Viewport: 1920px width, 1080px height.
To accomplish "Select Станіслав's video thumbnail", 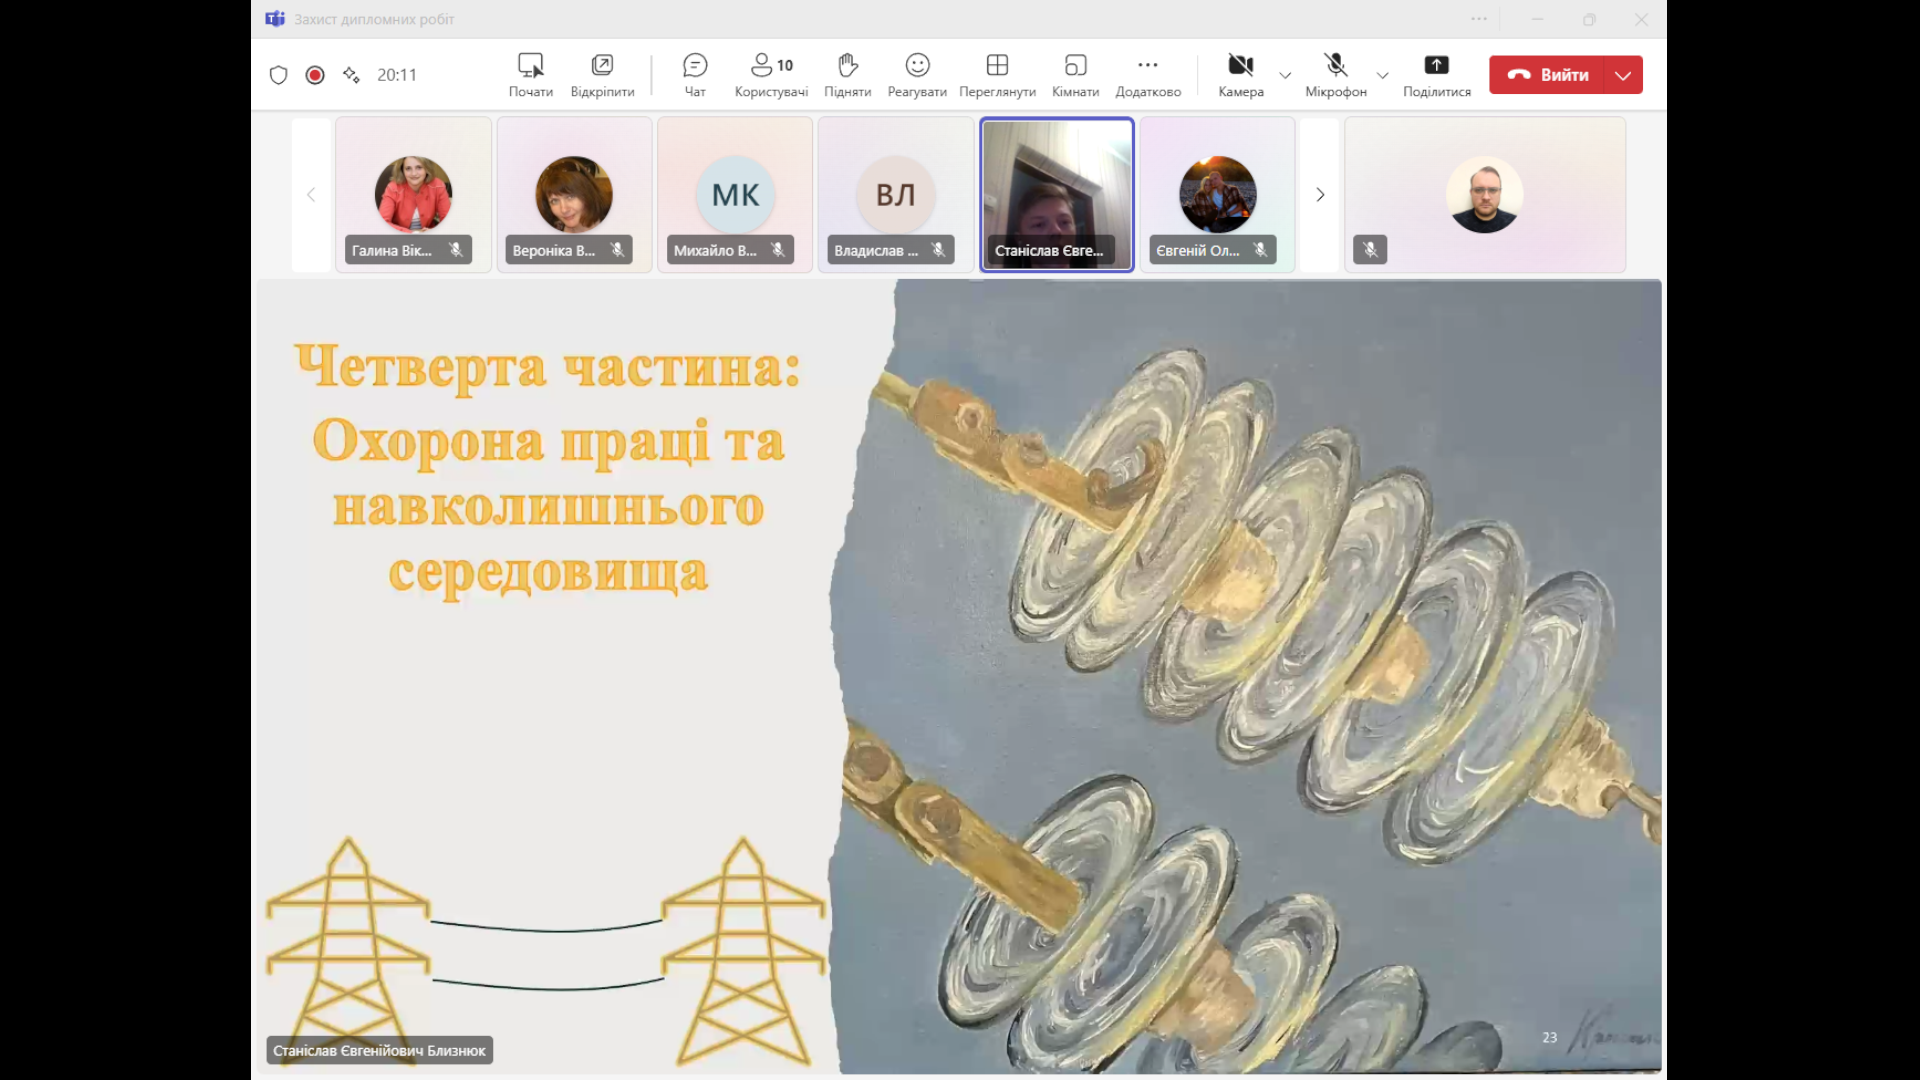I will (1056, 193).
